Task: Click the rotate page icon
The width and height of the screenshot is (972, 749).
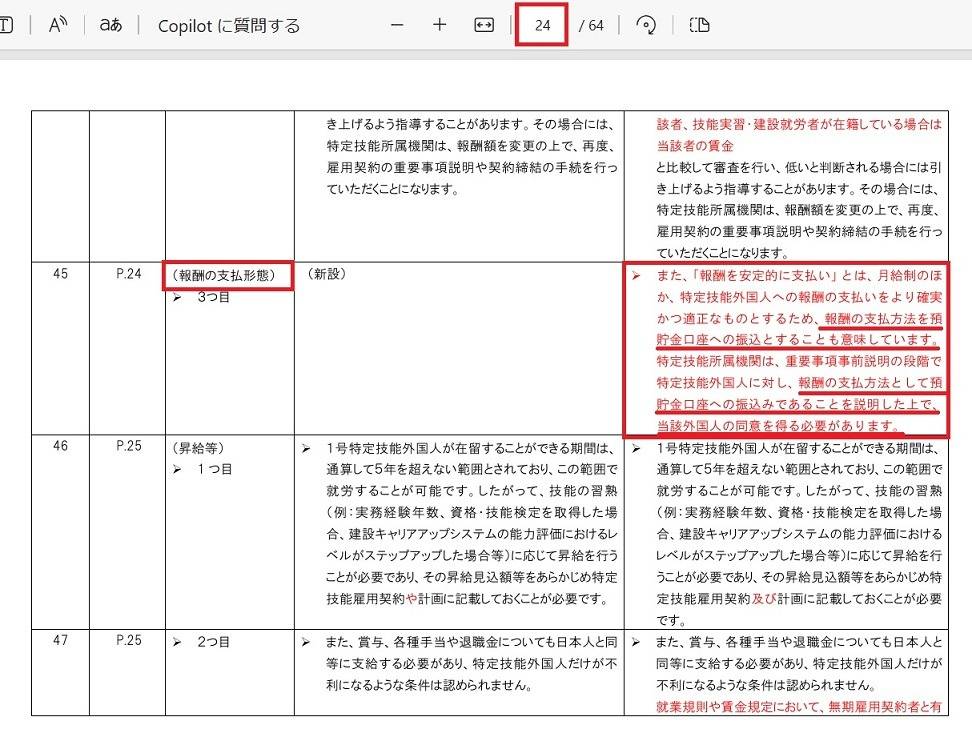Action: [646, 25]
